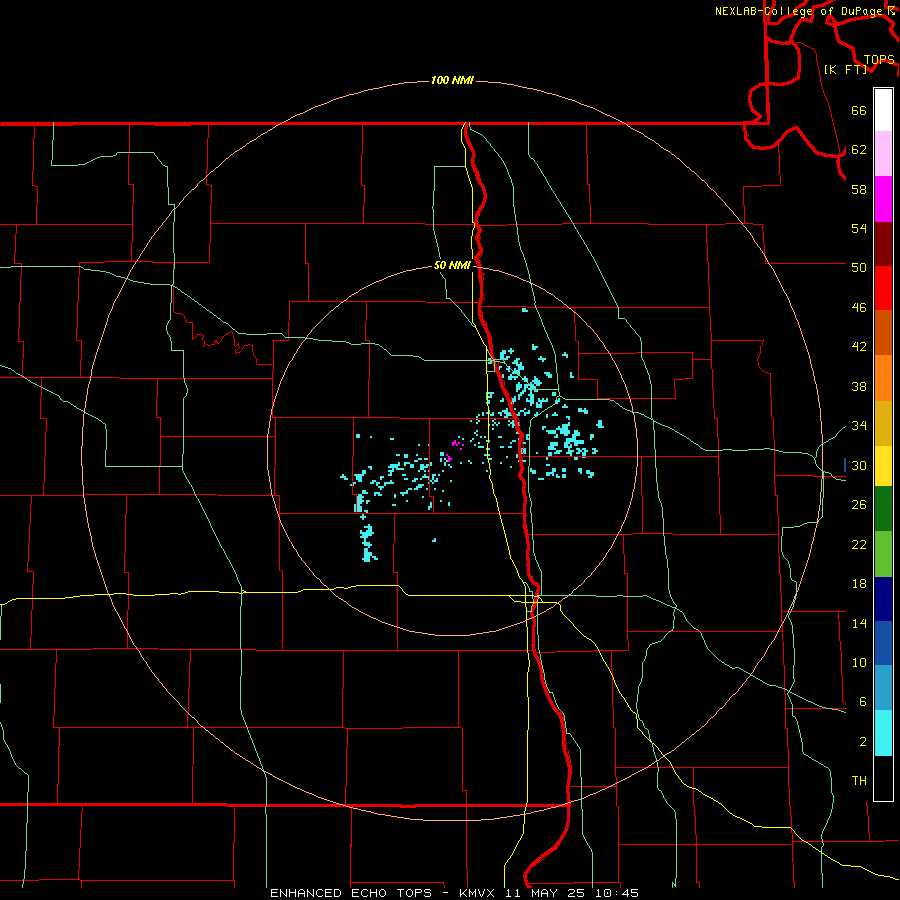This screenshot has width=900, height=900.
Task: Click the black threshold swatch at legend bottom
Action: point(883,778)
